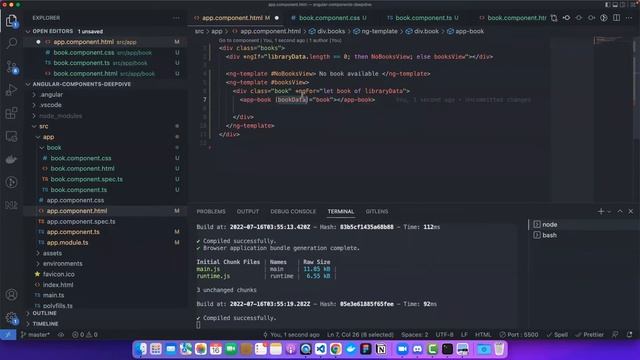Image resolution: width=640 pixels, height=360 pixels.
Task: Open app.module.ts in the file tree
Action: [67, 242]
